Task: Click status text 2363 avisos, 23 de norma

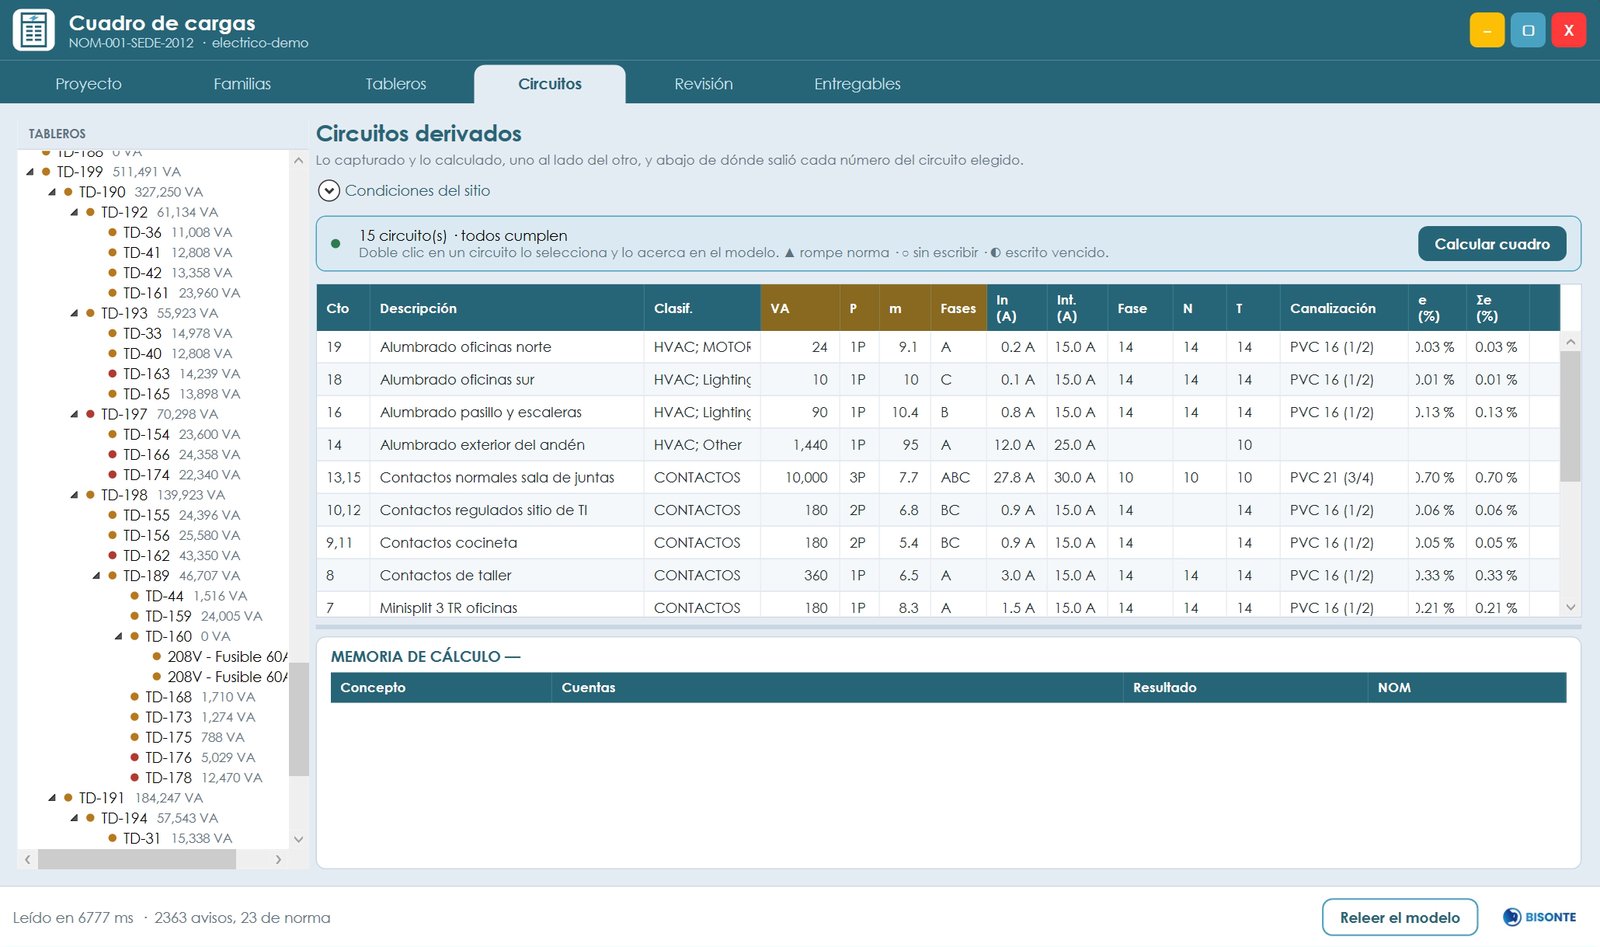Action: [x=242, y=917]
